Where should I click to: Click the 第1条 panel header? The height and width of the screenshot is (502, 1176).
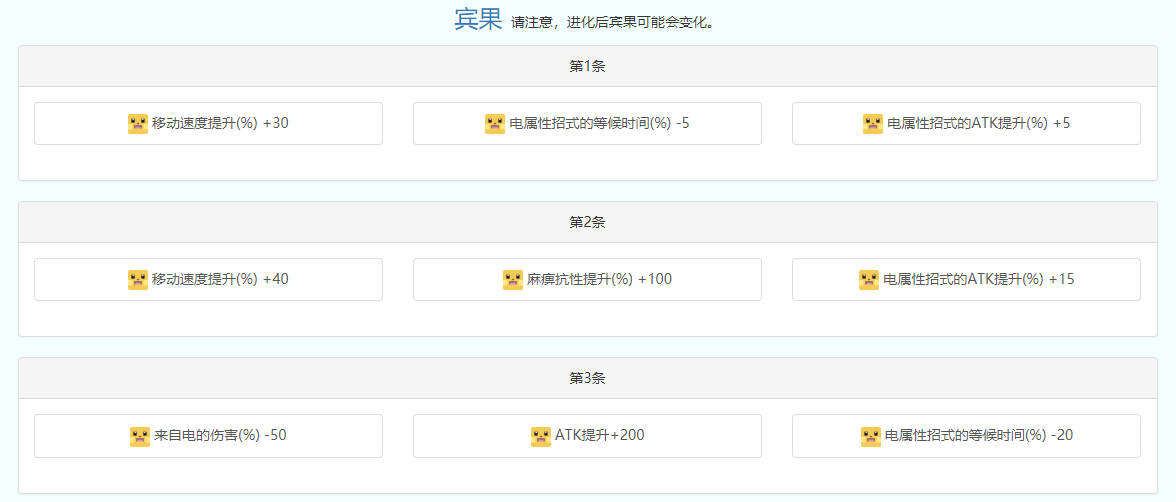coord(587,66)
